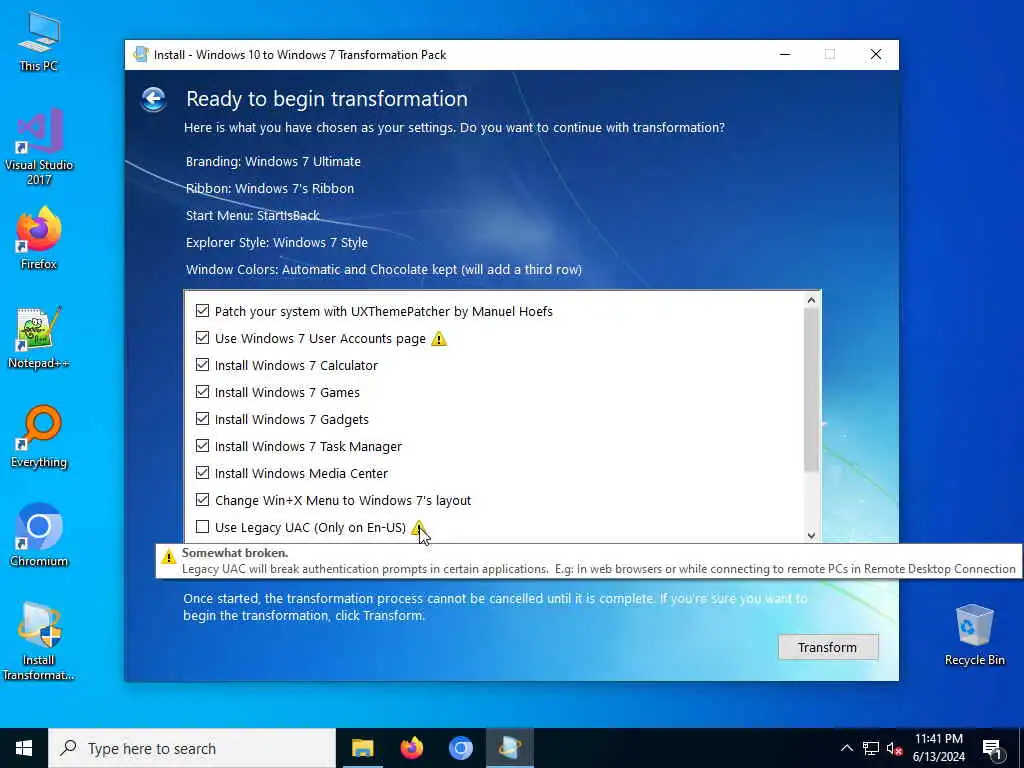Click the Transform button
The width and height of the screenshot is (1024, 768).
coord(827,647)
